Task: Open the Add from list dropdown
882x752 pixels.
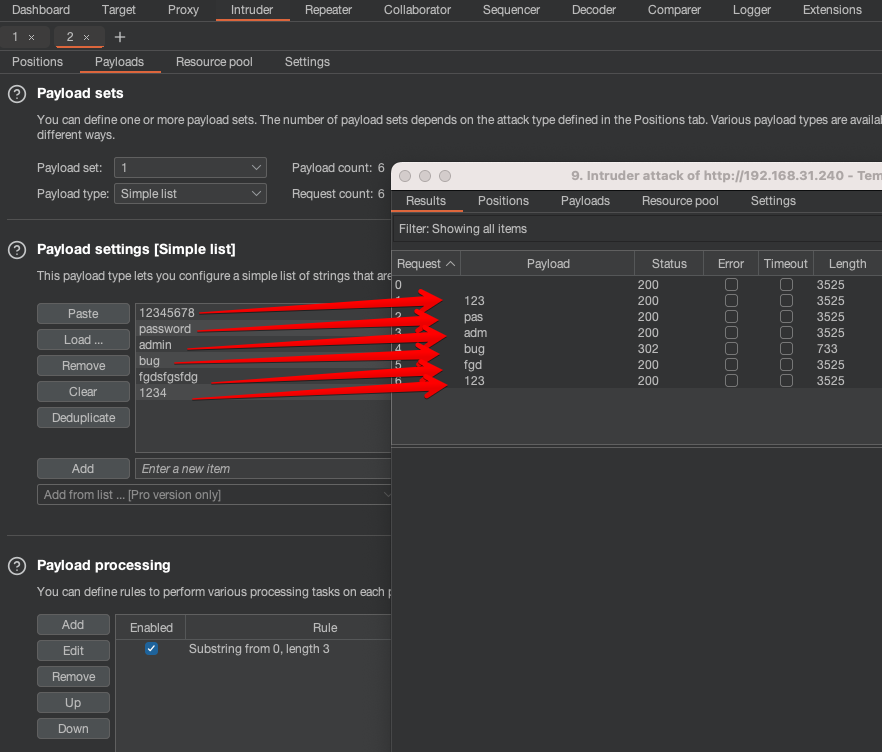Action: coord(214,495)
